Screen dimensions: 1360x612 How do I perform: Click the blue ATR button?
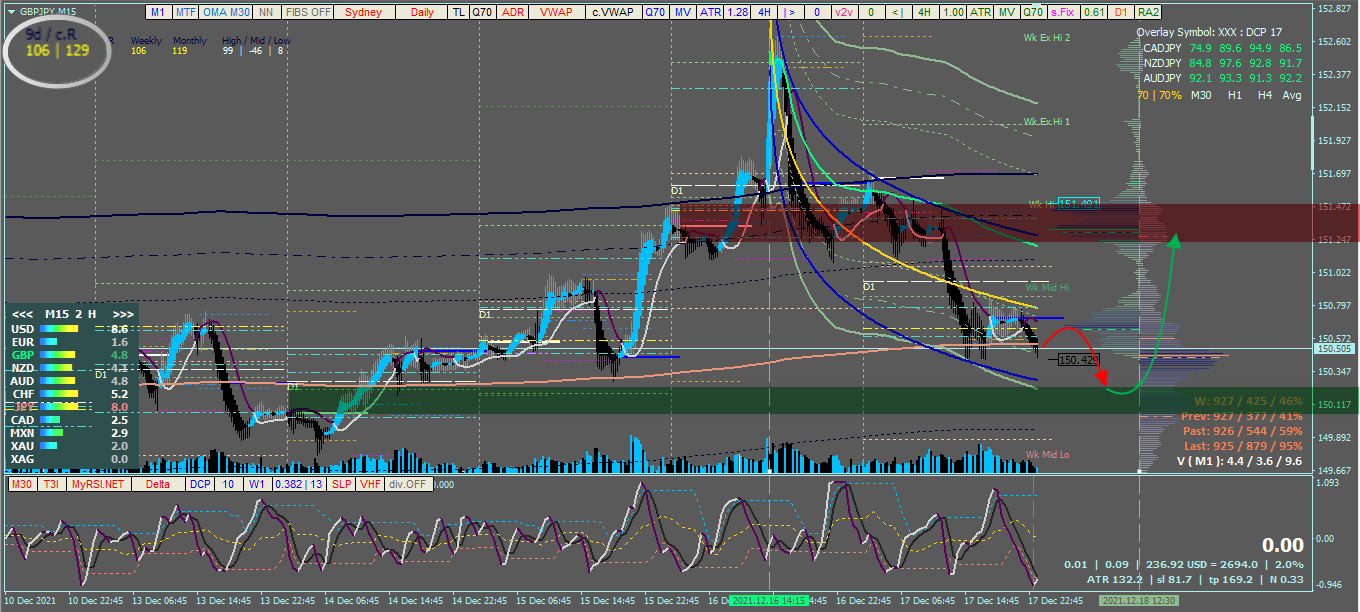[x=710, y=12]
